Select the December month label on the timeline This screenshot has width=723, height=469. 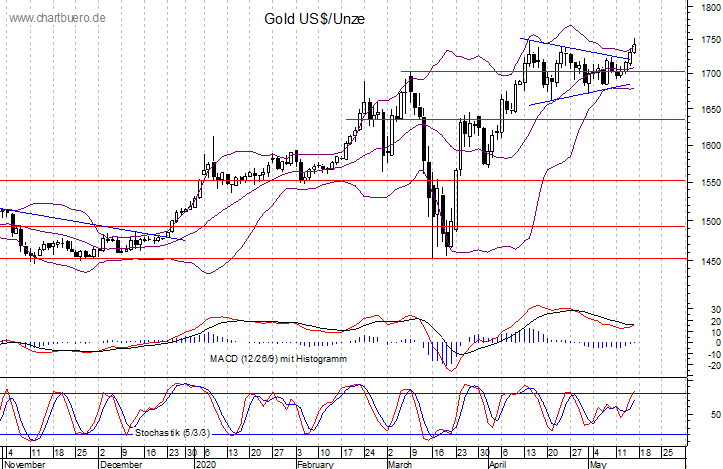pyautogui.click(x=121, y=464)
